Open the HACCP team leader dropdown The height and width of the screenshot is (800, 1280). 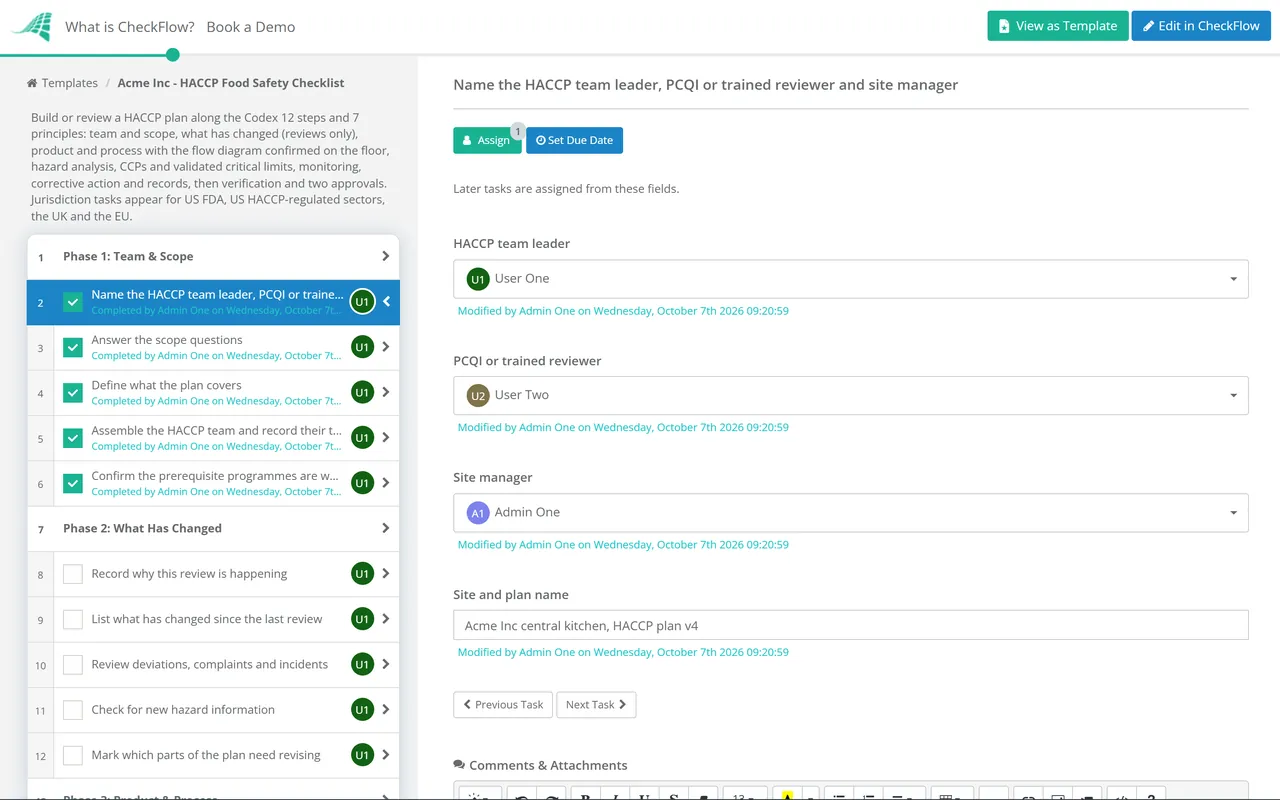(x=851, y=279)
